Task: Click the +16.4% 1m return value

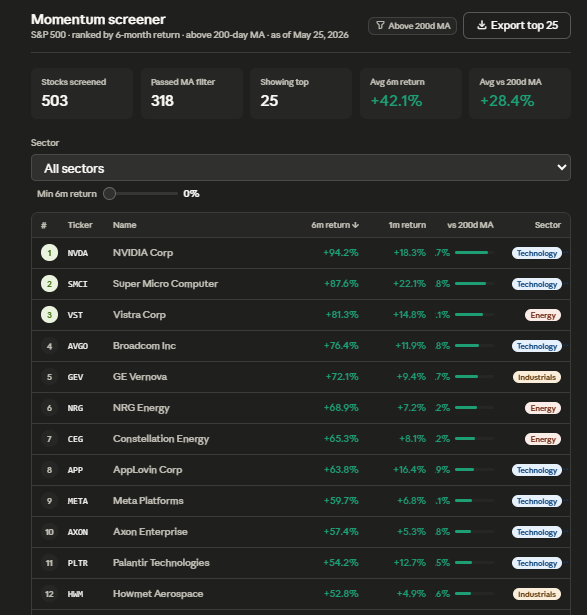Action: click(409, 469)
